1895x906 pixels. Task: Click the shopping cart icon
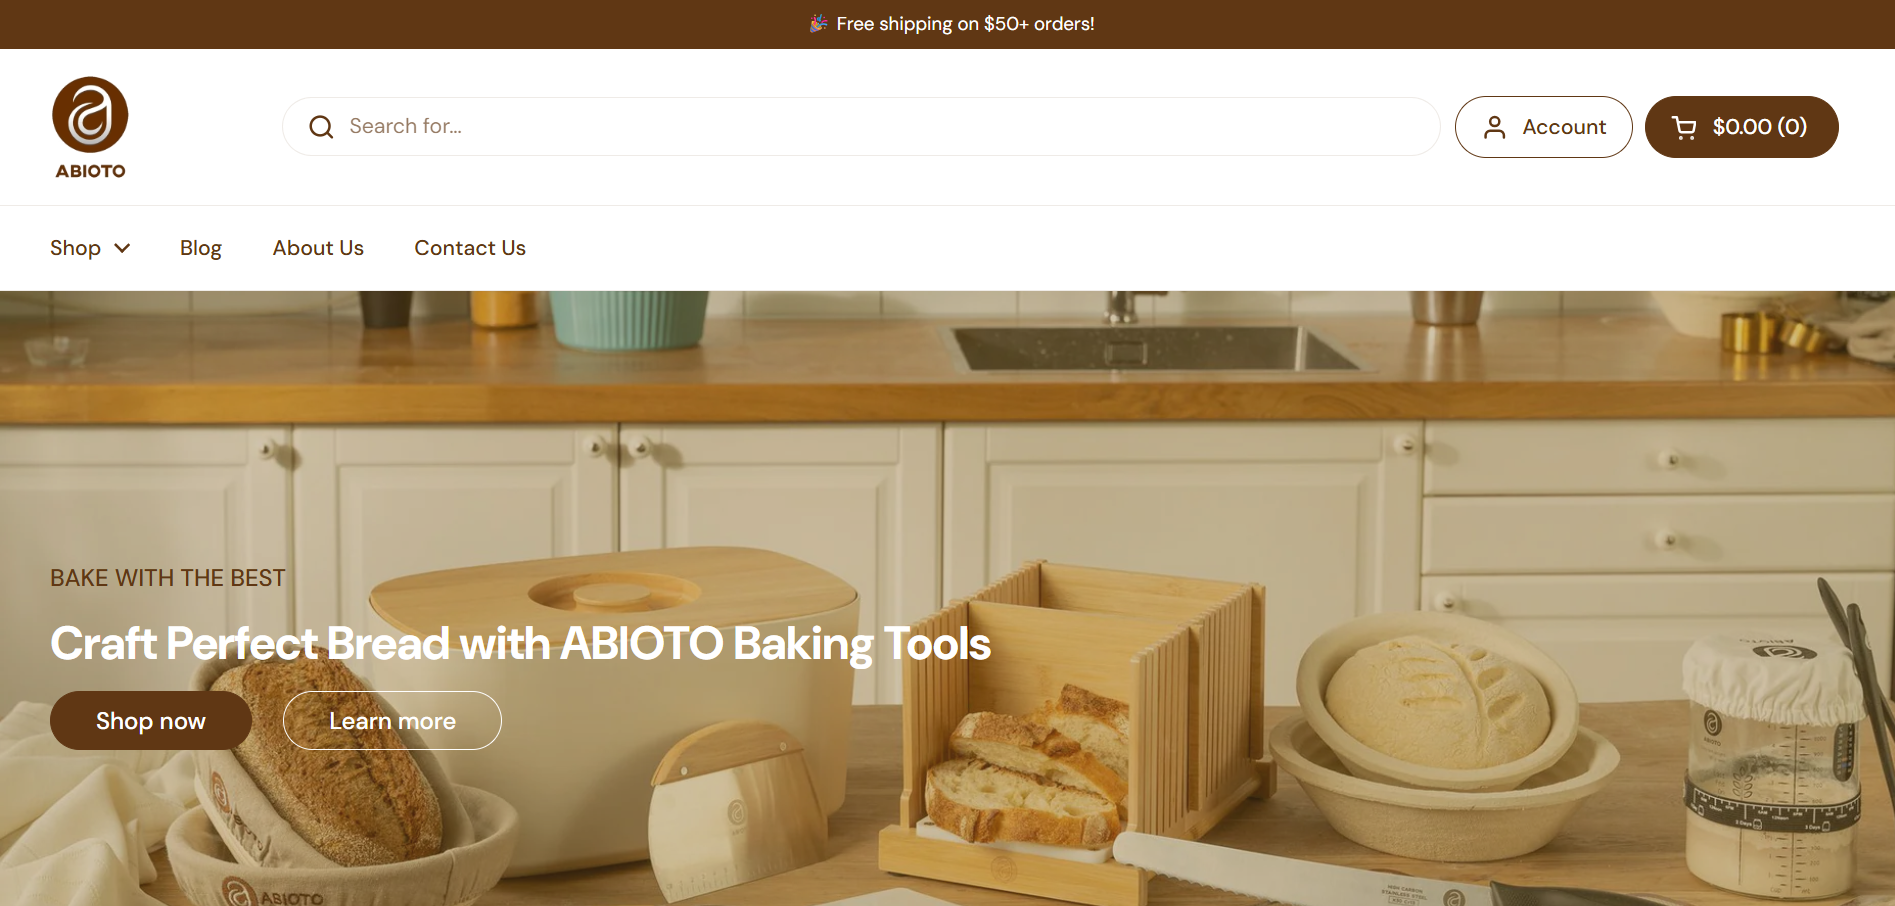[1684, 127]
